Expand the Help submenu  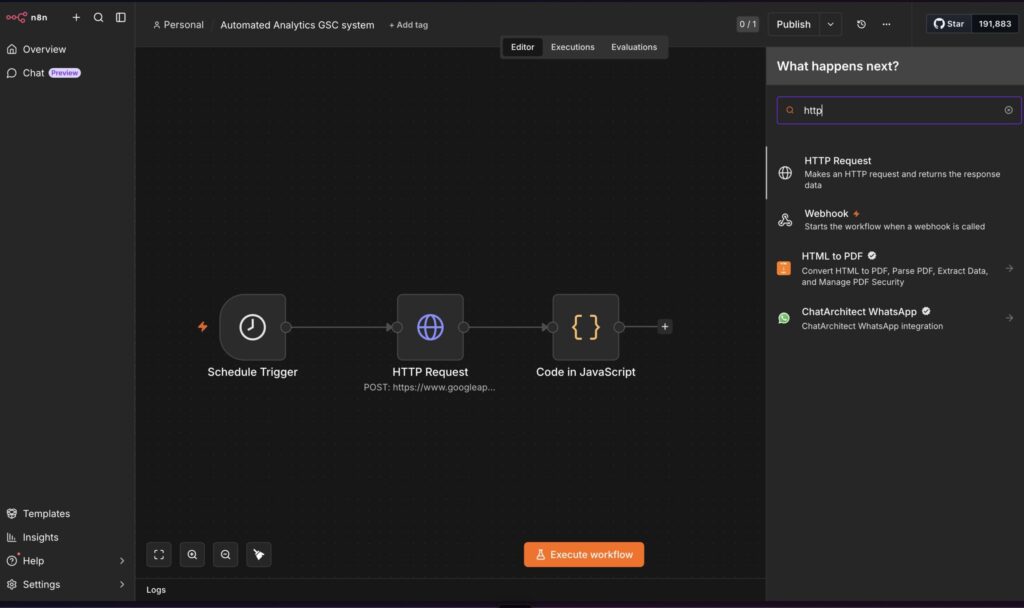[121, 560]
